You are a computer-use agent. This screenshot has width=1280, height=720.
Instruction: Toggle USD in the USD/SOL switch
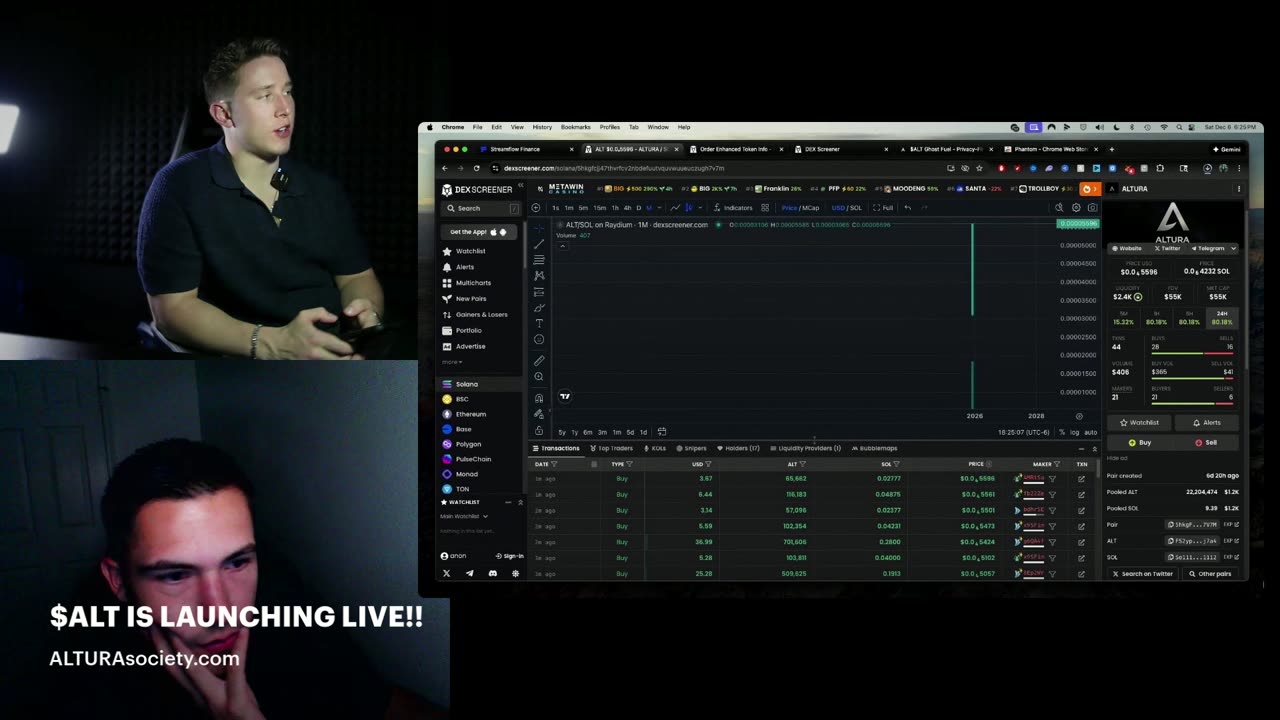click(838, 208)
